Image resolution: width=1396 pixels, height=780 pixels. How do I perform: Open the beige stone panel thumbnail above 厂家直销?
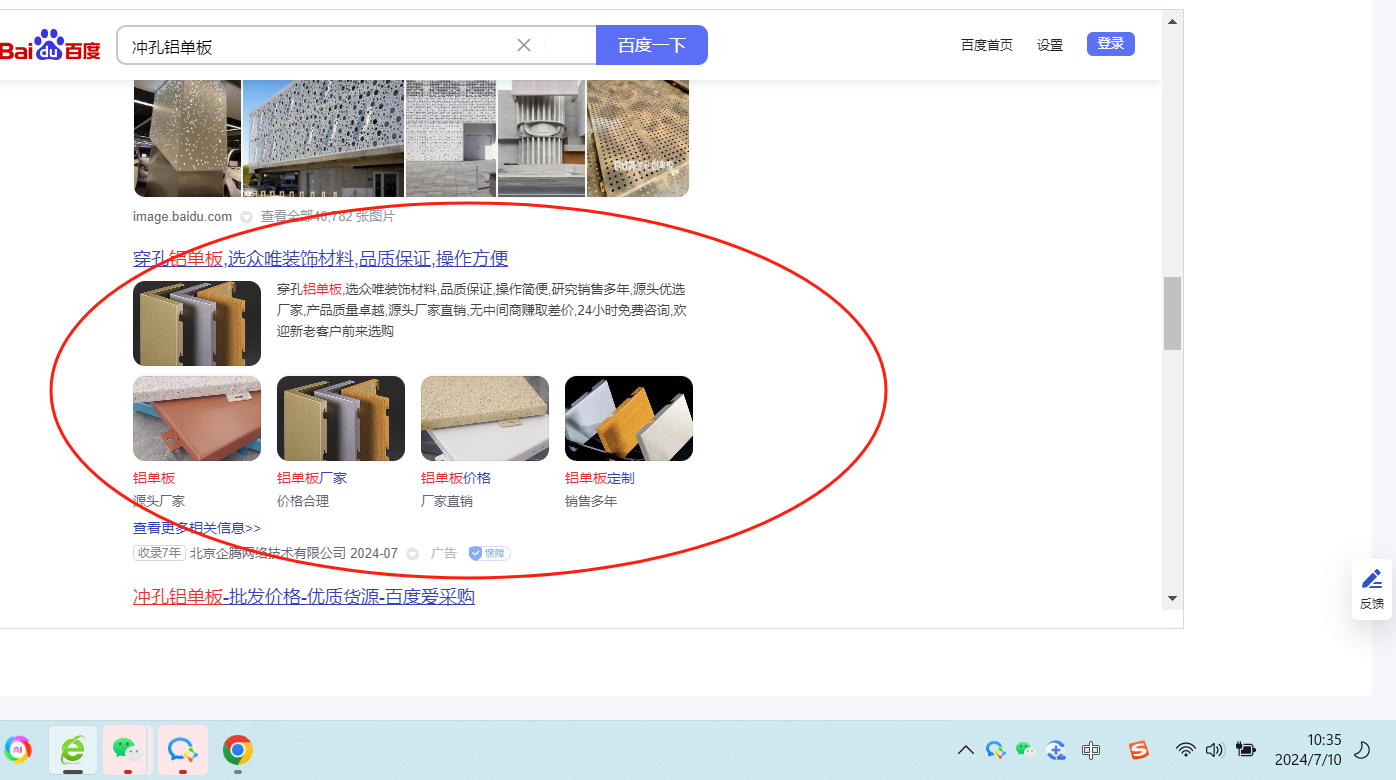coord(485,418)
